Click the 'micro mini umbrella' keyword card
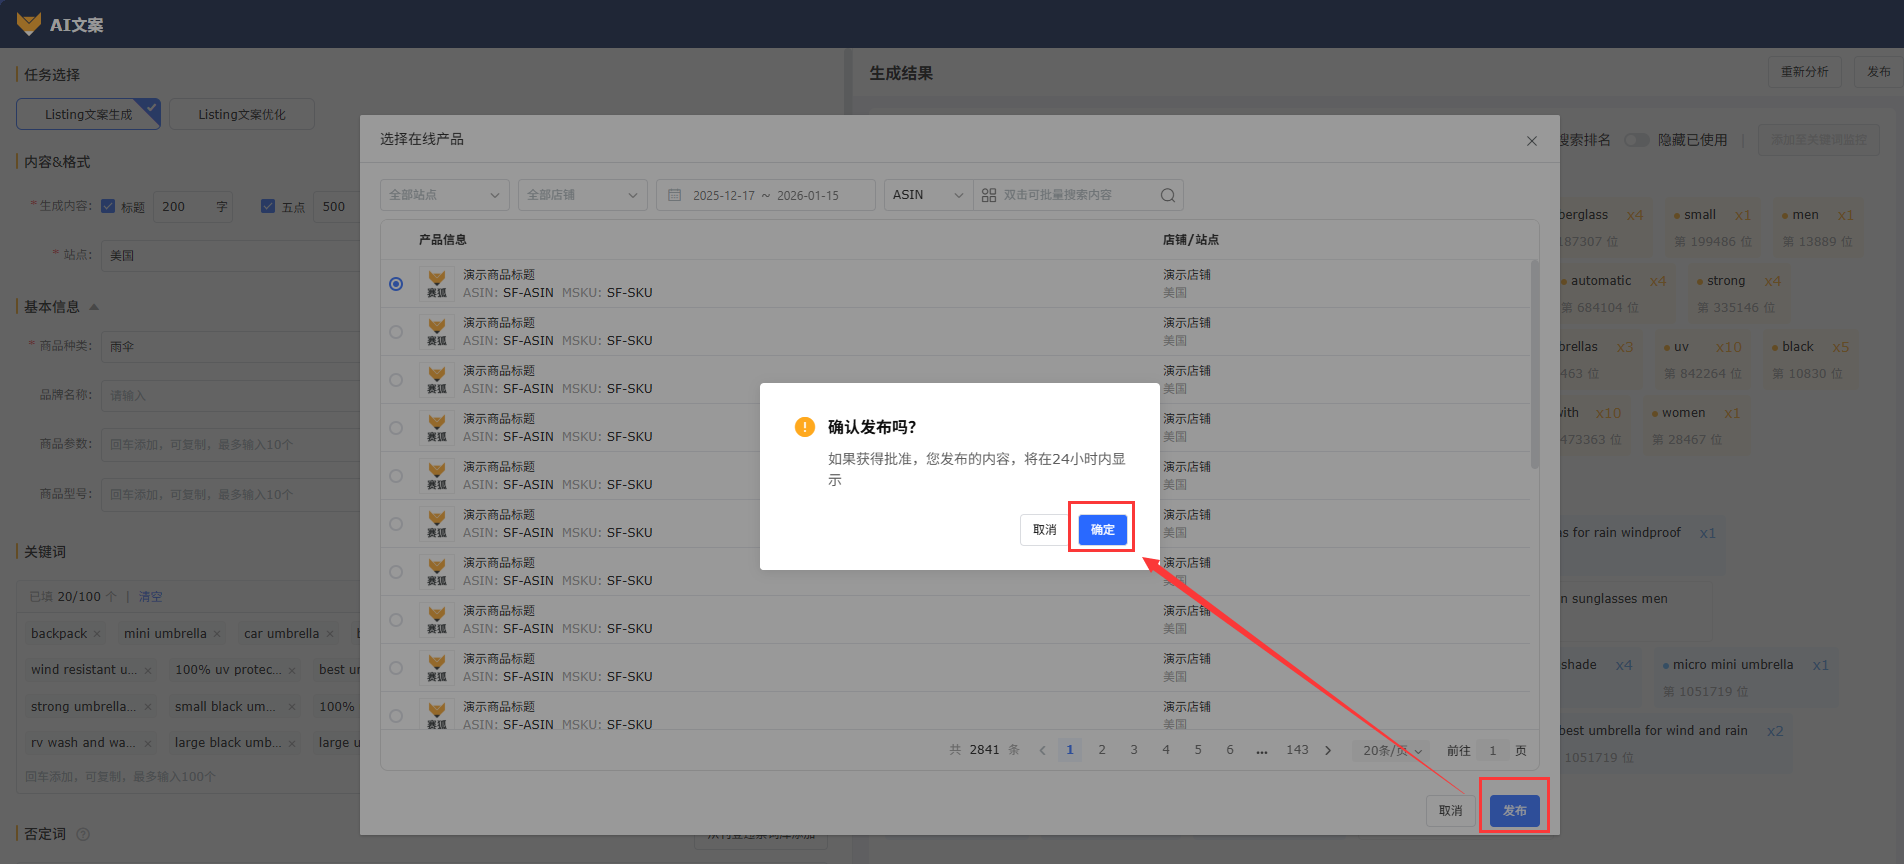 (x=1746, y=677)
